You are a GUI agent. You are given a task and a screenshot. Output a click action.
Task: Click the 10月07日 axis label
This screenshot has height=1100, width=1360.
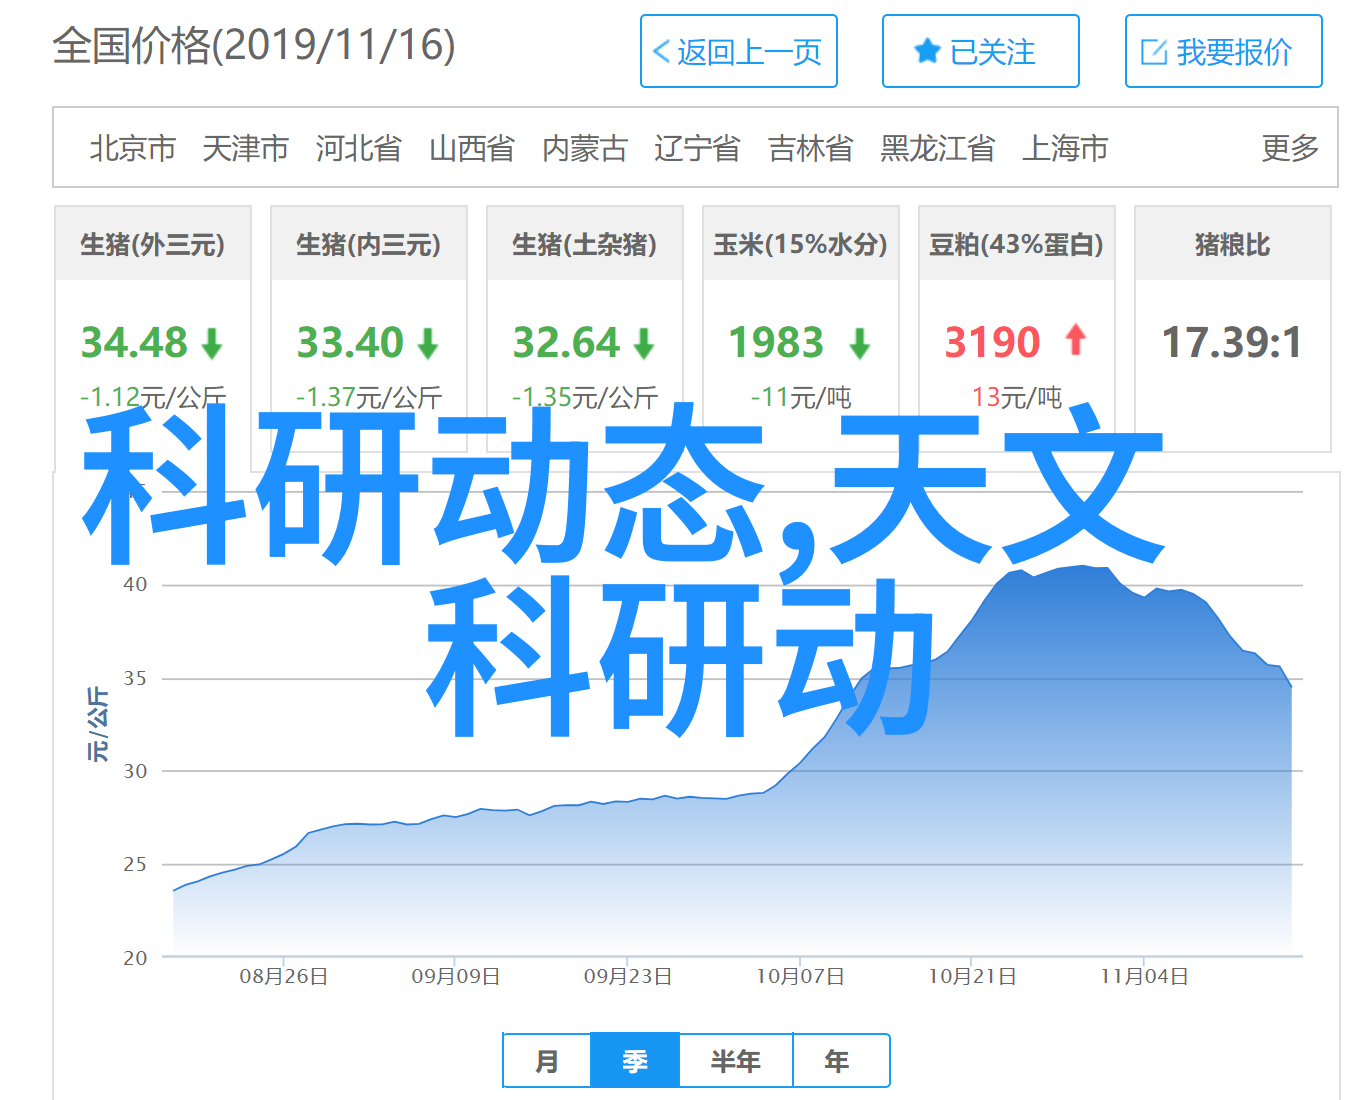coord(800,976)
